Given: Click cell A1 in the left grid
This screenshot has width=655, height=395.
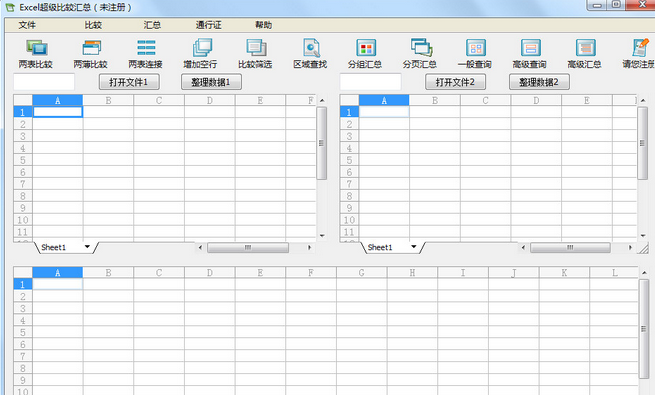Looking at the screenshot, I should 58,112.
